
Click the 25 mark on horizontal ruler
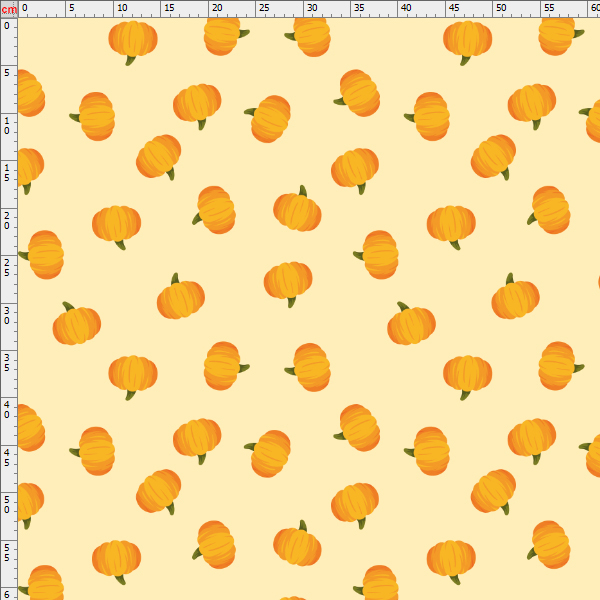[264, 8]
